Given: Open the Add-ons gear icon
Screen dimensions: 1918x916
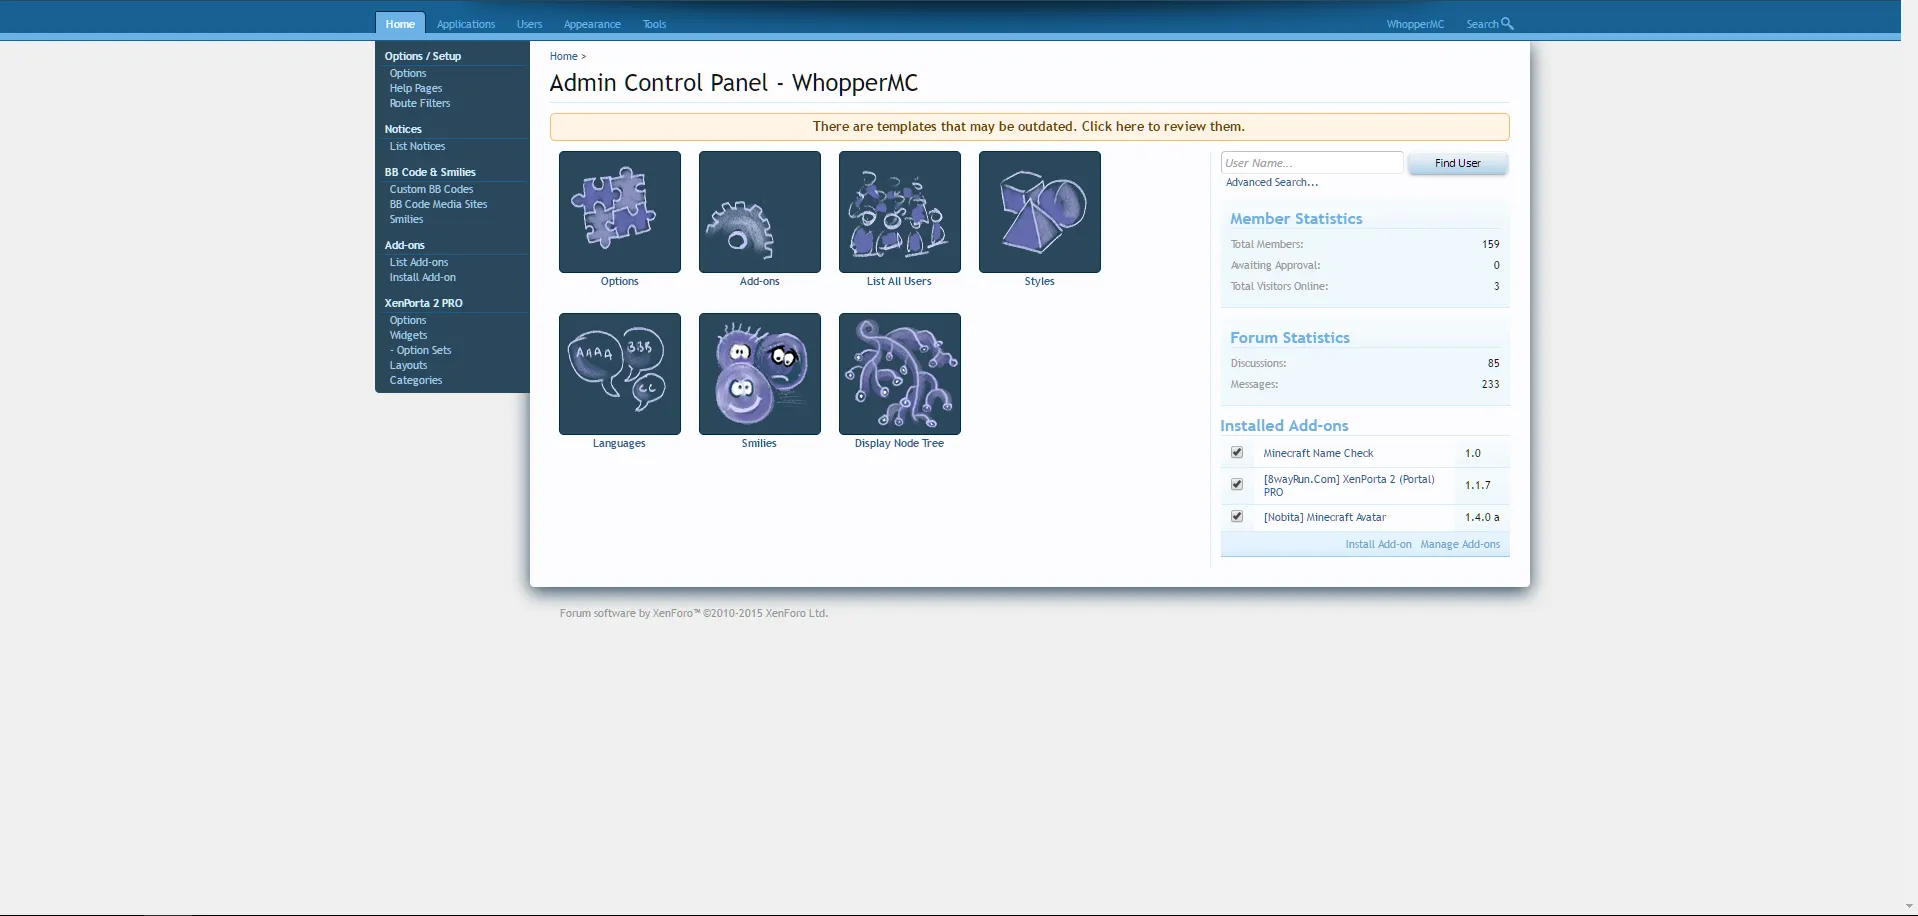Looking at the screenshot, I should 760,212.
